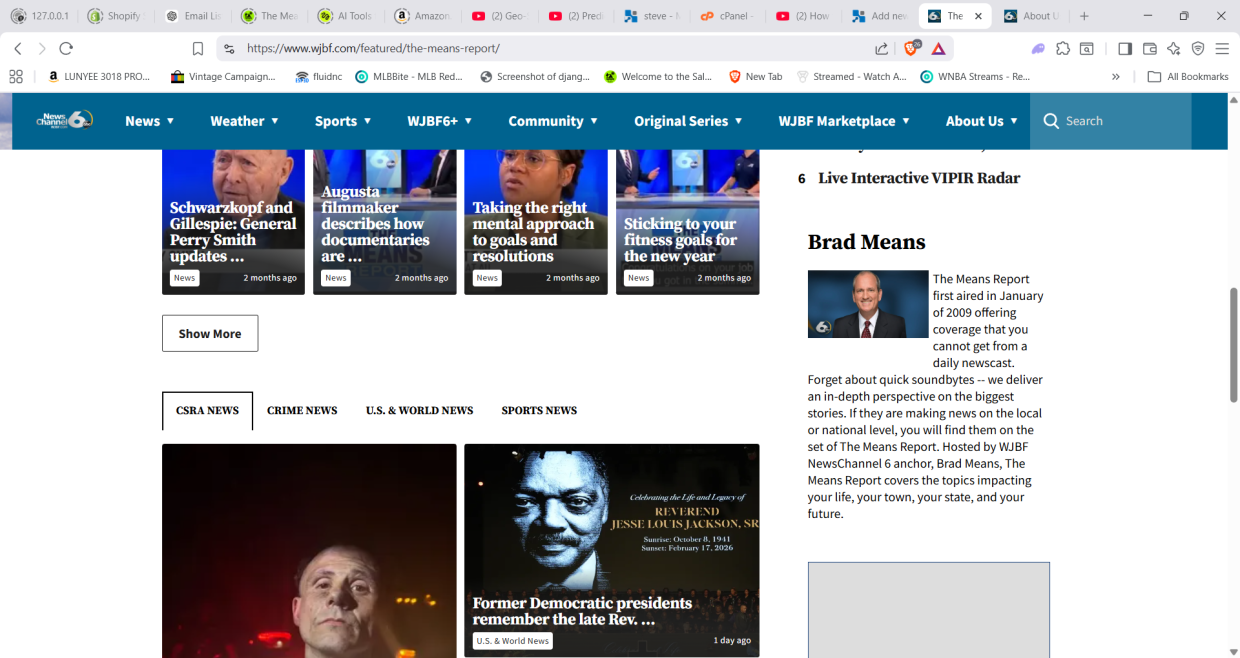
Task: Click the site Search input field
Action: 1122,121
